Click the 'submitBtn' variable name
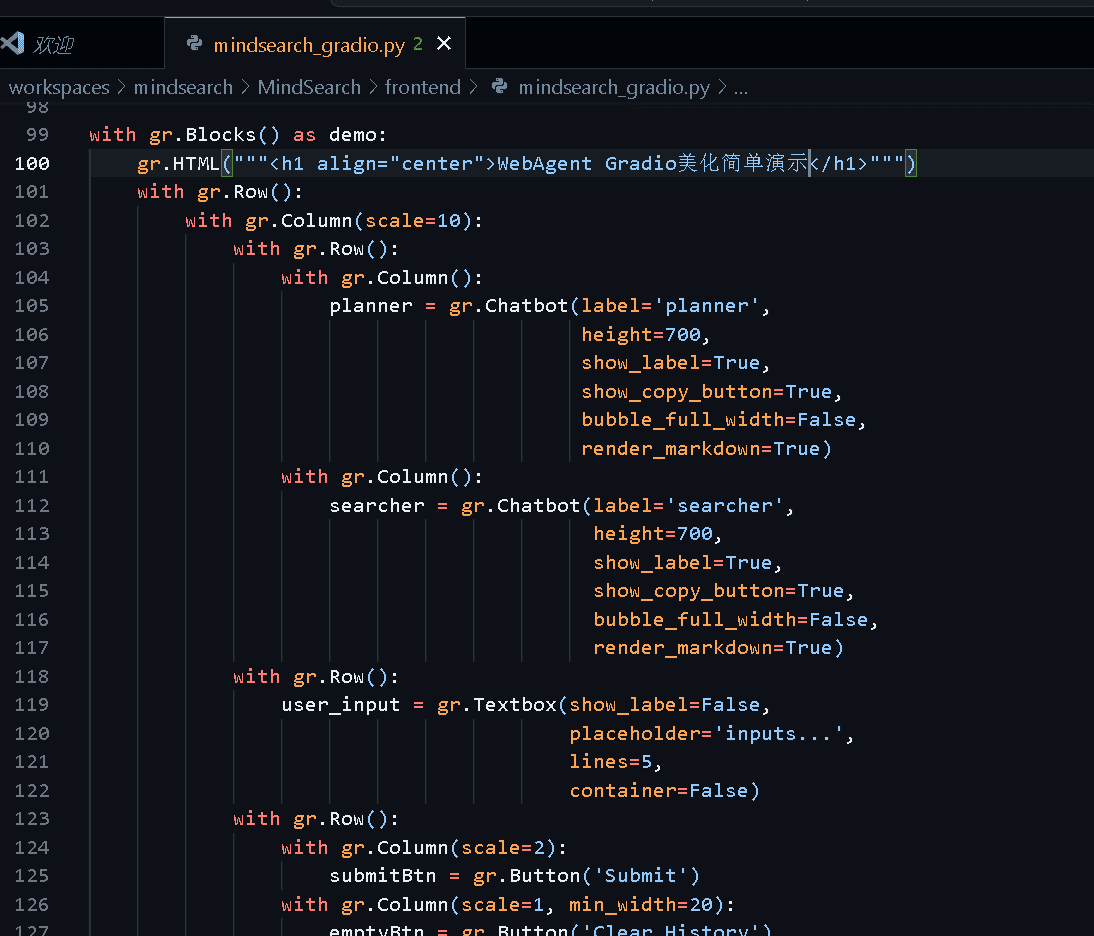 (382, 875)
